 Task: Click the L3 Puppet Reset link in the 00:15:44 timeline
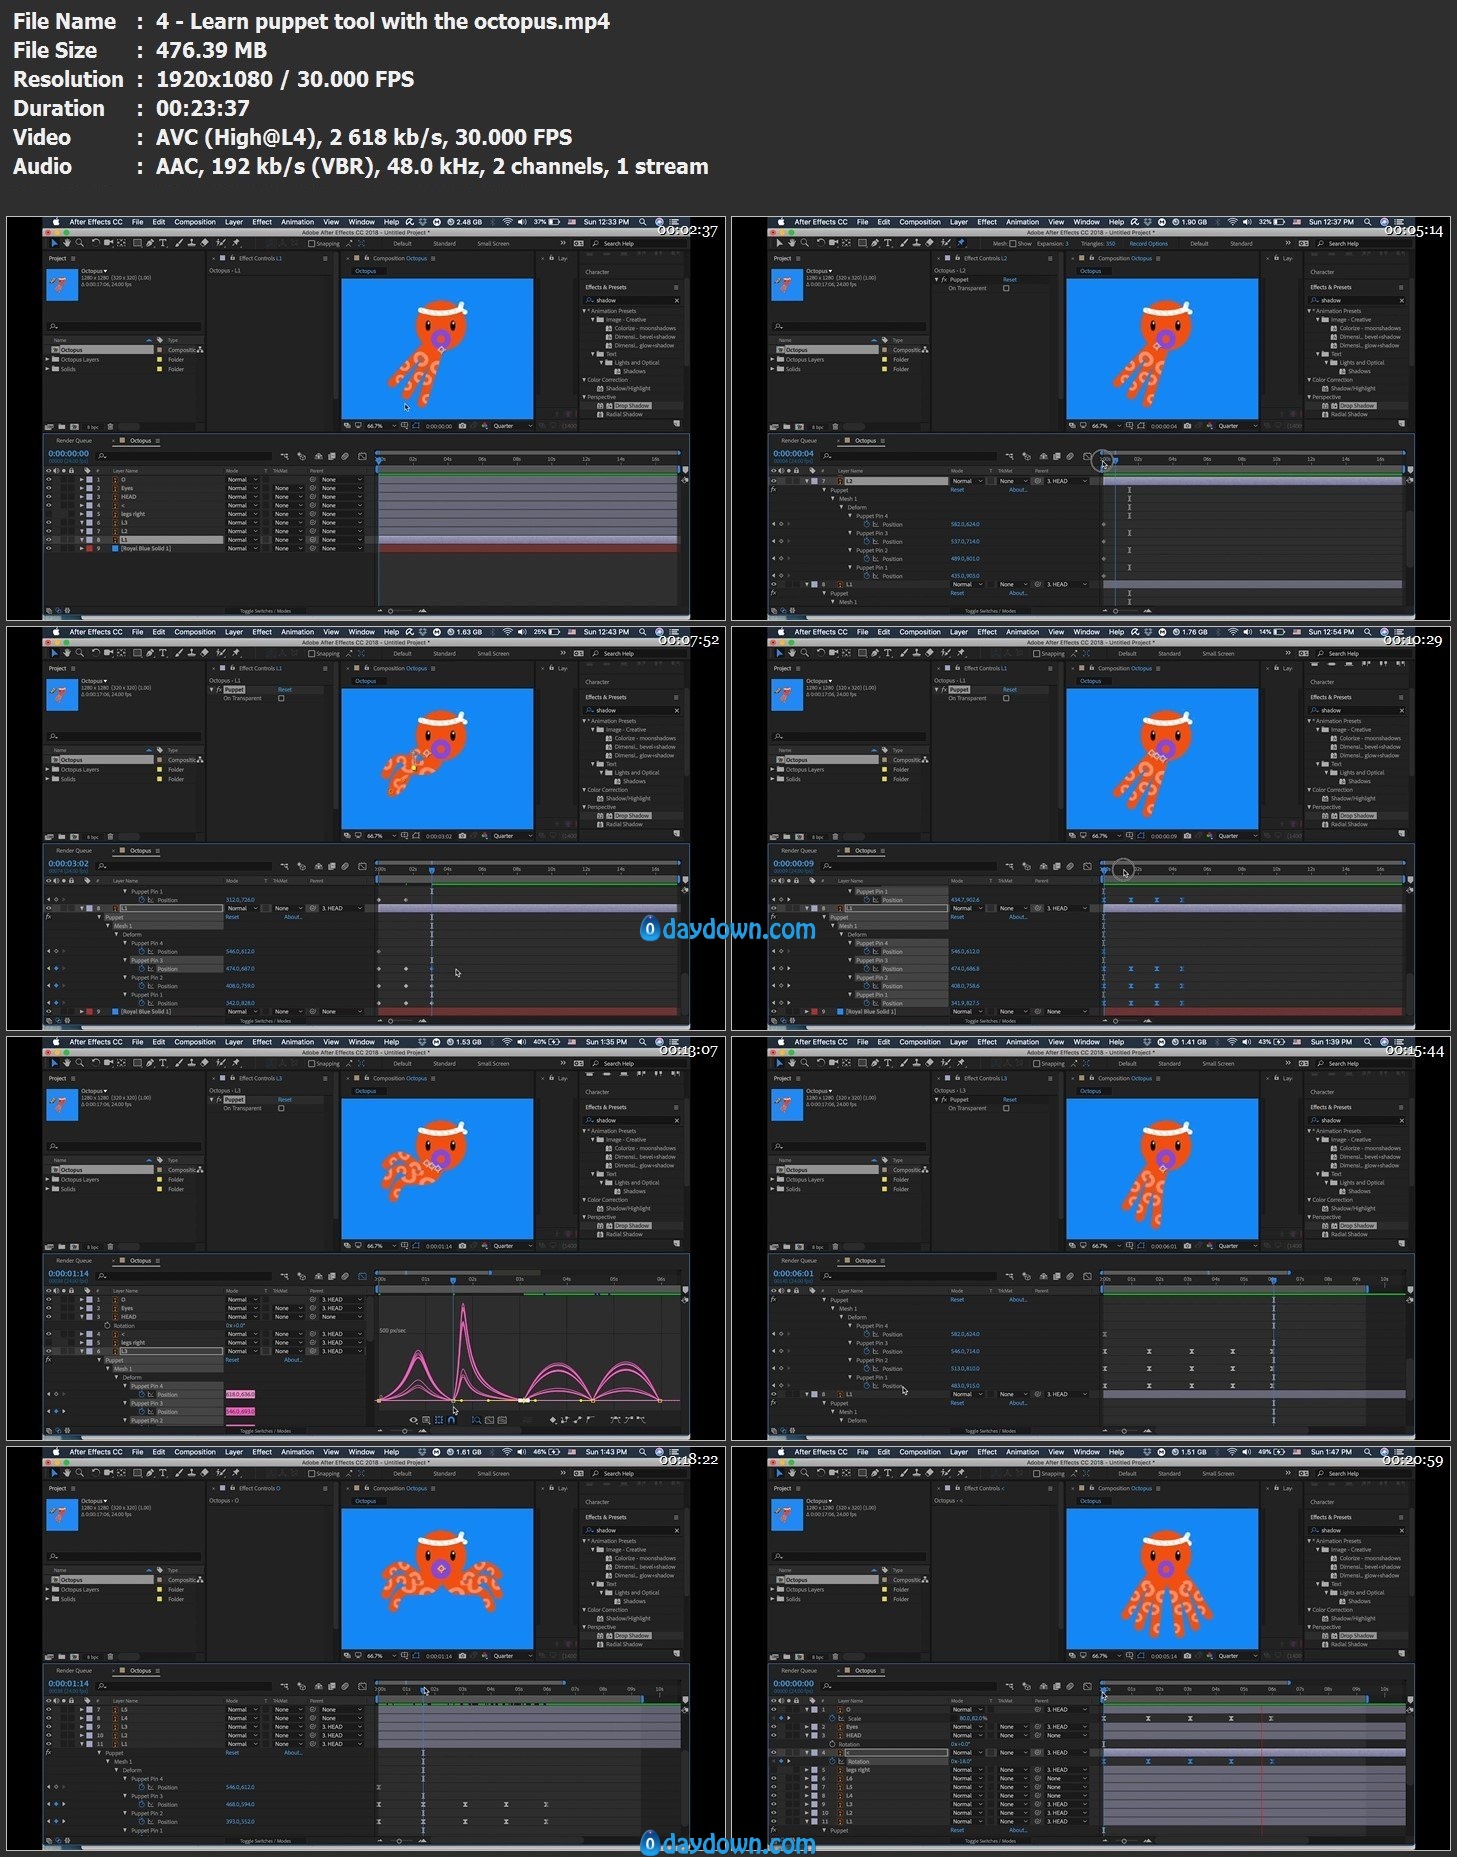(957, 1300)
